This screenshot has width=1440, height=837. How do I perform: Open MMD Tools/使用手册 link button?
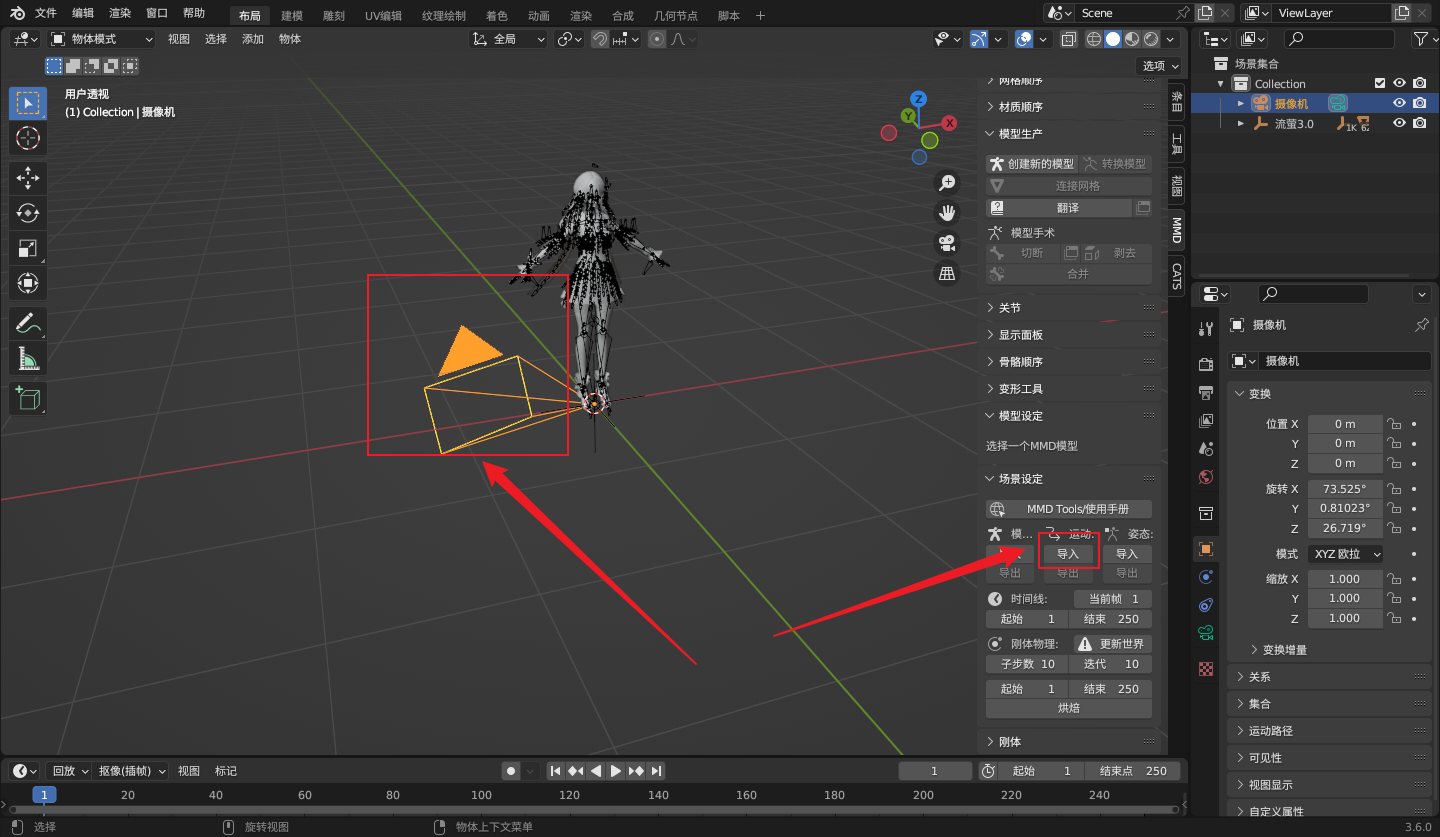[x=1069, y=509]
